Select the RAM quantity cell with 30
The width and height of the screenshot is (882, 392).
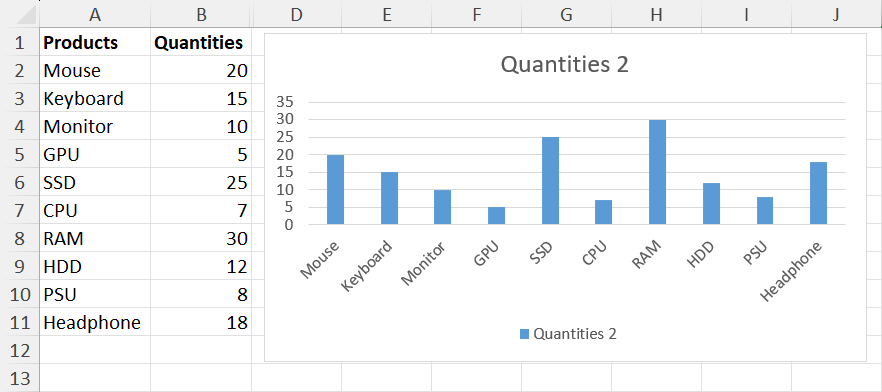tap(201, 239)
